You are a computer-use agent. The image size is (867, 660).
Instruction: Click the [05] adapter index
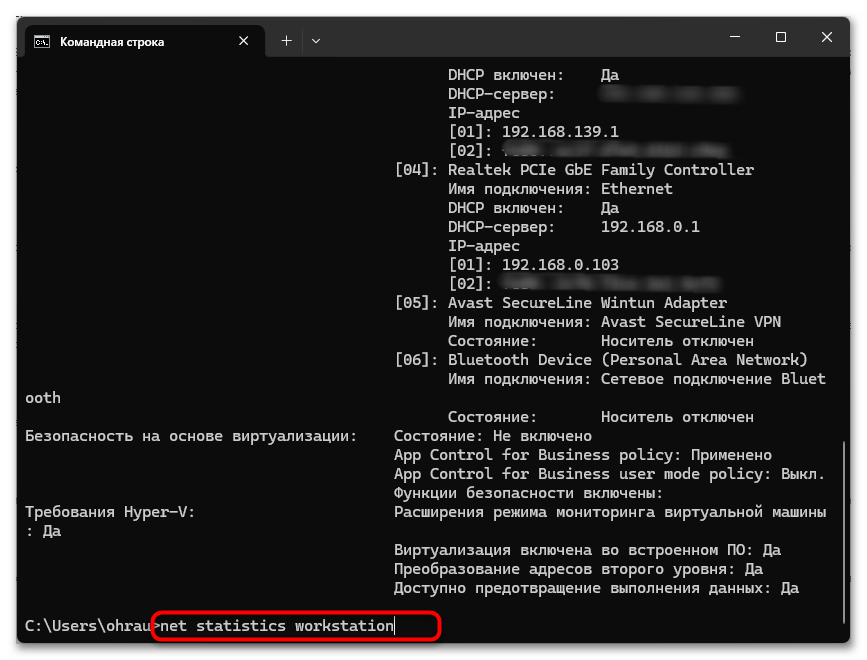(x=416, y=303)
